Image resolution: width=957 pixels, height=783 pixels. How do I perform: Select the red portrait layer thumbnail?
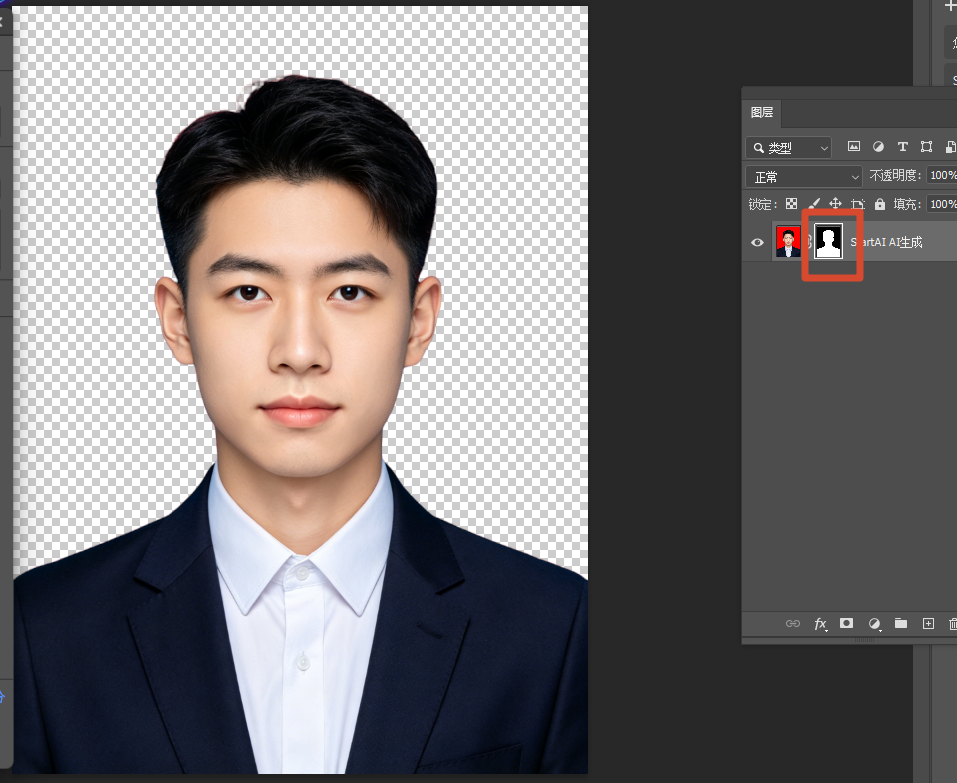788,242
